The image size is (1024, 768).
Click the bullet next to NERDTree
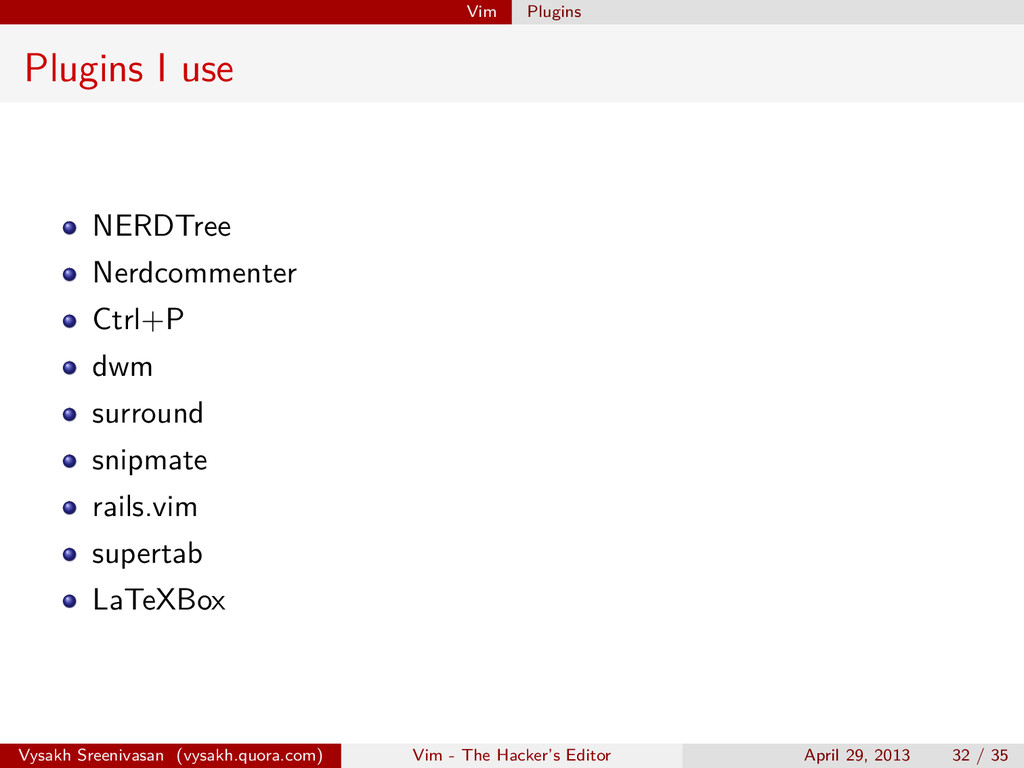pyautogui.click(x=70, y=227)
